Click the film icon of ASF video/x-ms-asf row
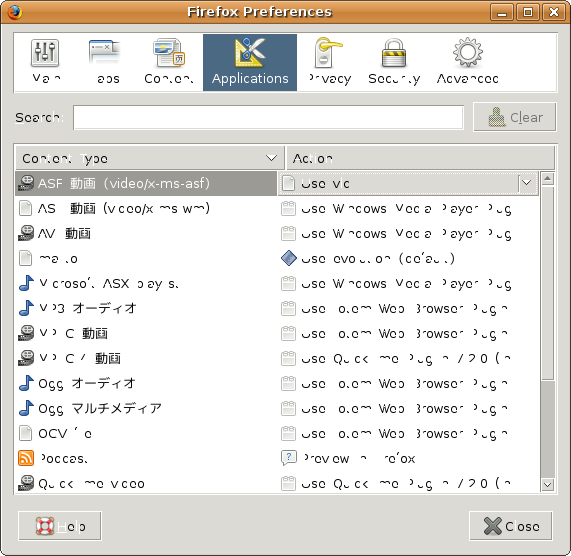Viewport: 571px width, 556px height. click(x=26, y=183)
